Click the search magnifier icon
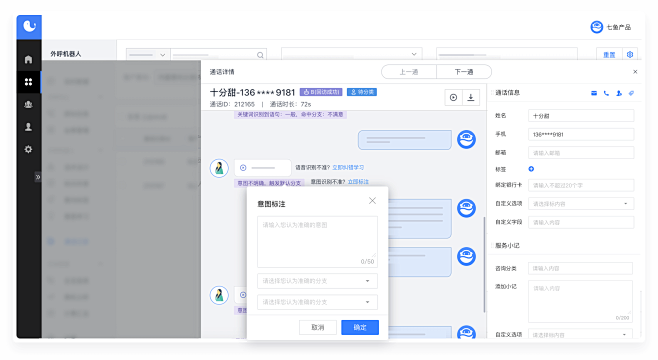Image resolution: width=658 pixels, height=360 pixels. pos(260,55)
